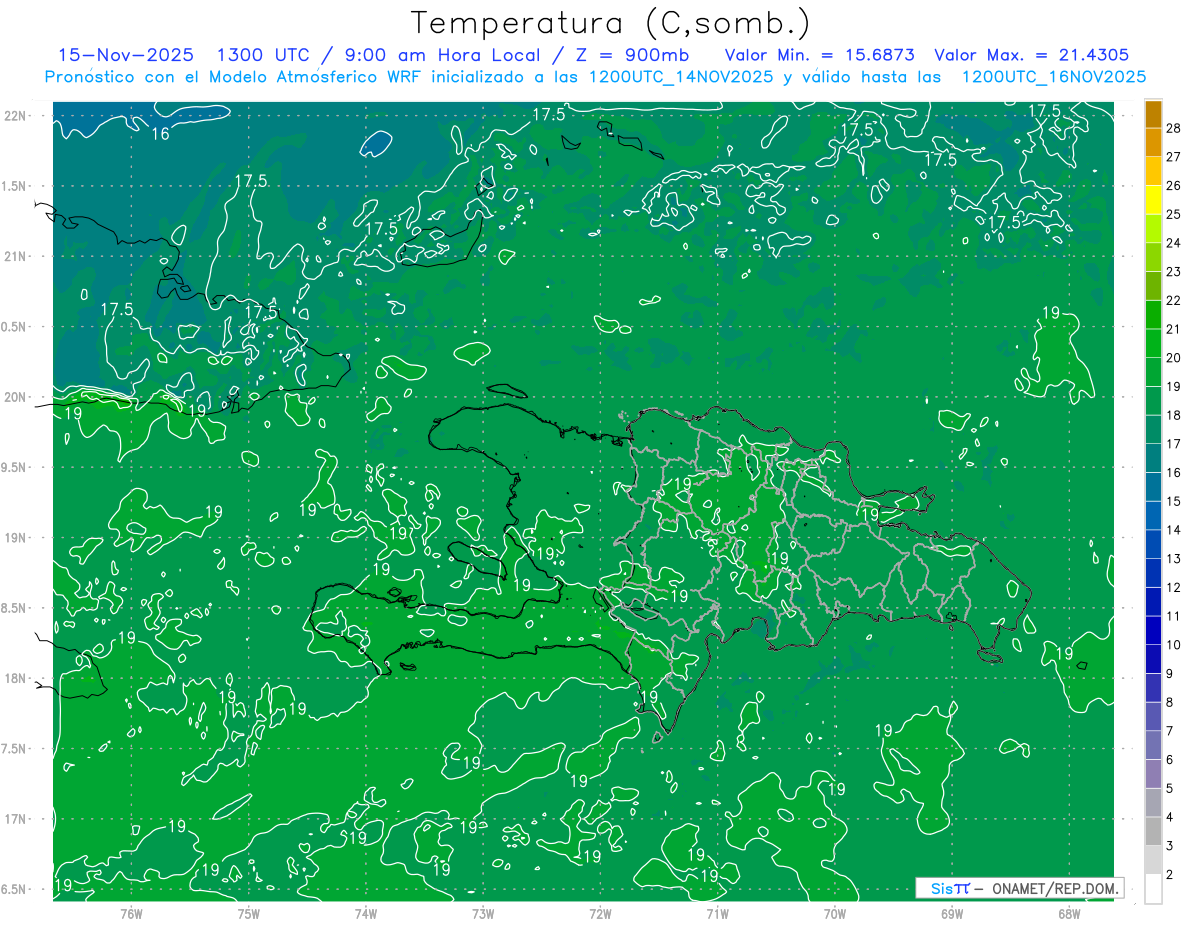Click the legend number '21'
Image resolution: width=1200 pixels, height=927 pixels.
point(1173,329)
